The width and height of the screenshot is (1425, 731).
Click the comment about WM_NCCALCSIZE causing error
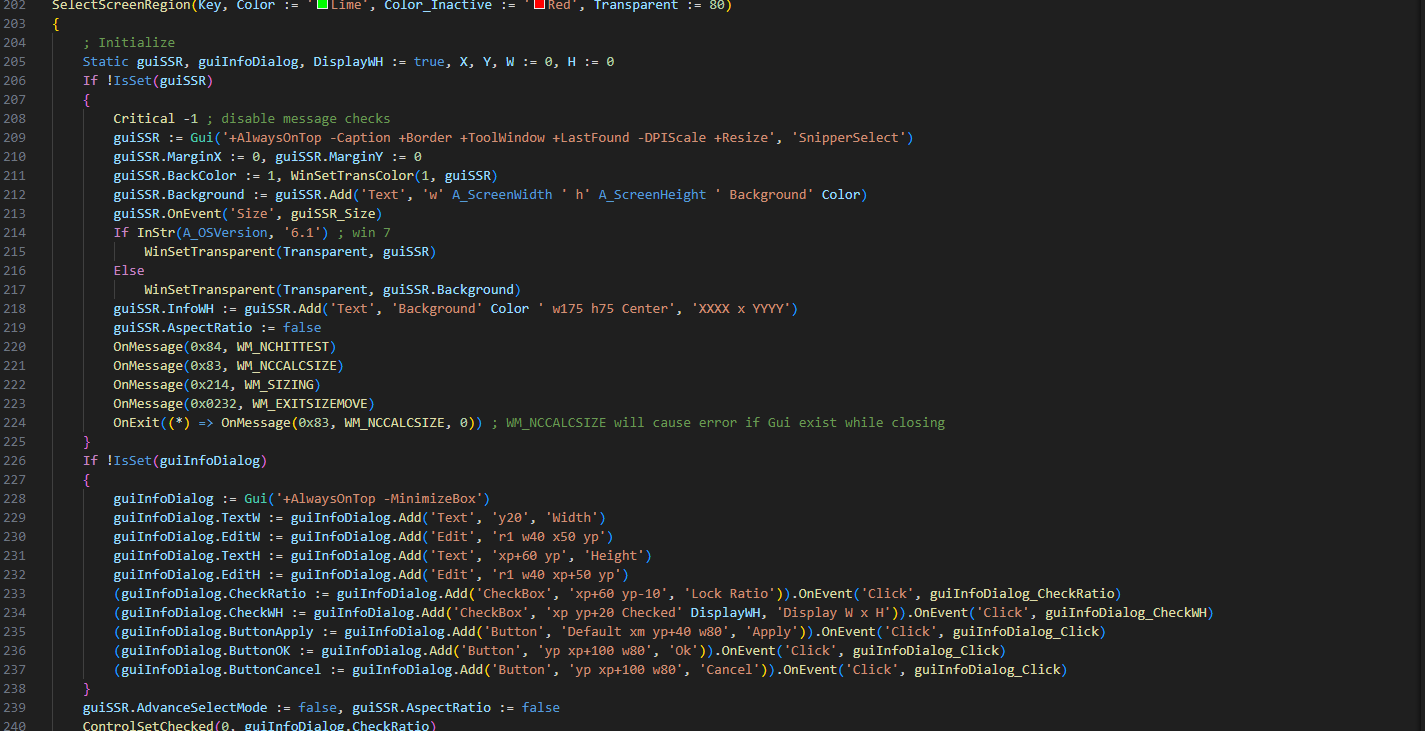point(718,423)
